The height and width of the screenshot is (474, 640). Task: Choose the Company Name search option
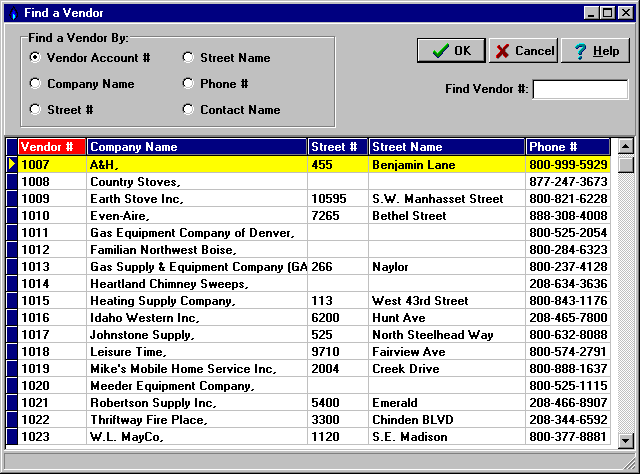pyautogui.click(x=36, y=84)
